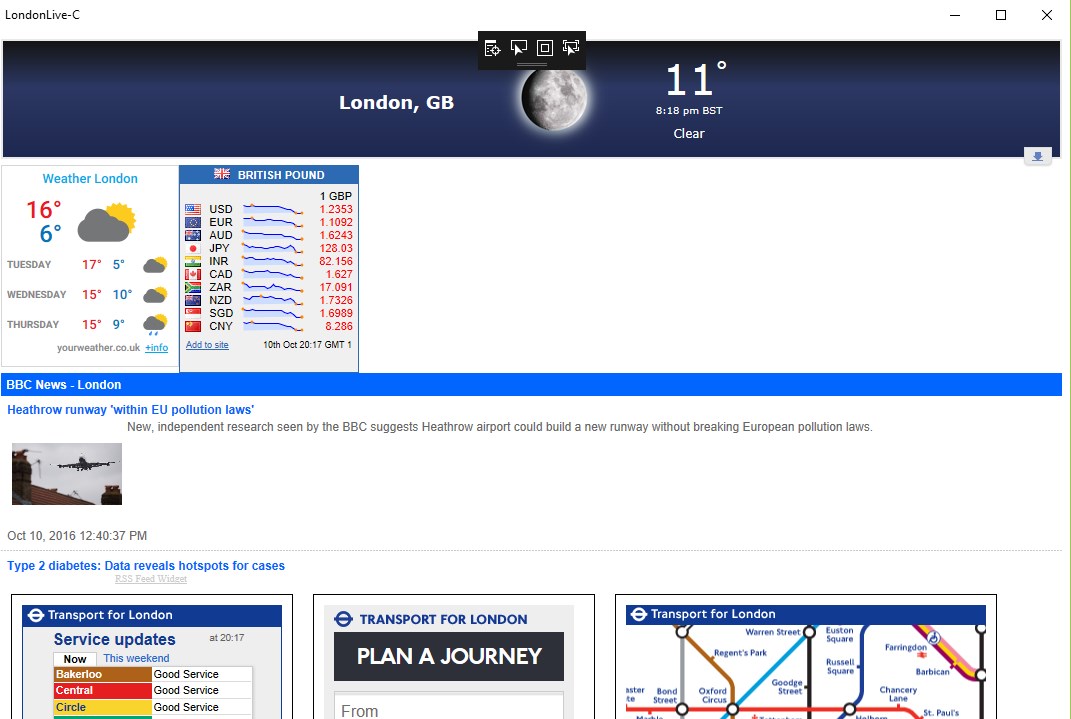This screenshot has width=1071, height=719.
Task: Click Wednesday's forecast cloud icon
Action: [155, 294]
